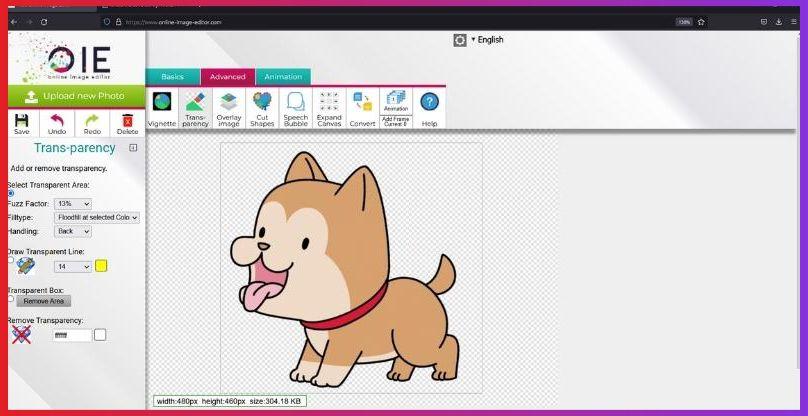The image size is (808, 416).
Task: Open the Fuzz Factor dropdown
Action: pyautogui.click(x=72, y=203)
